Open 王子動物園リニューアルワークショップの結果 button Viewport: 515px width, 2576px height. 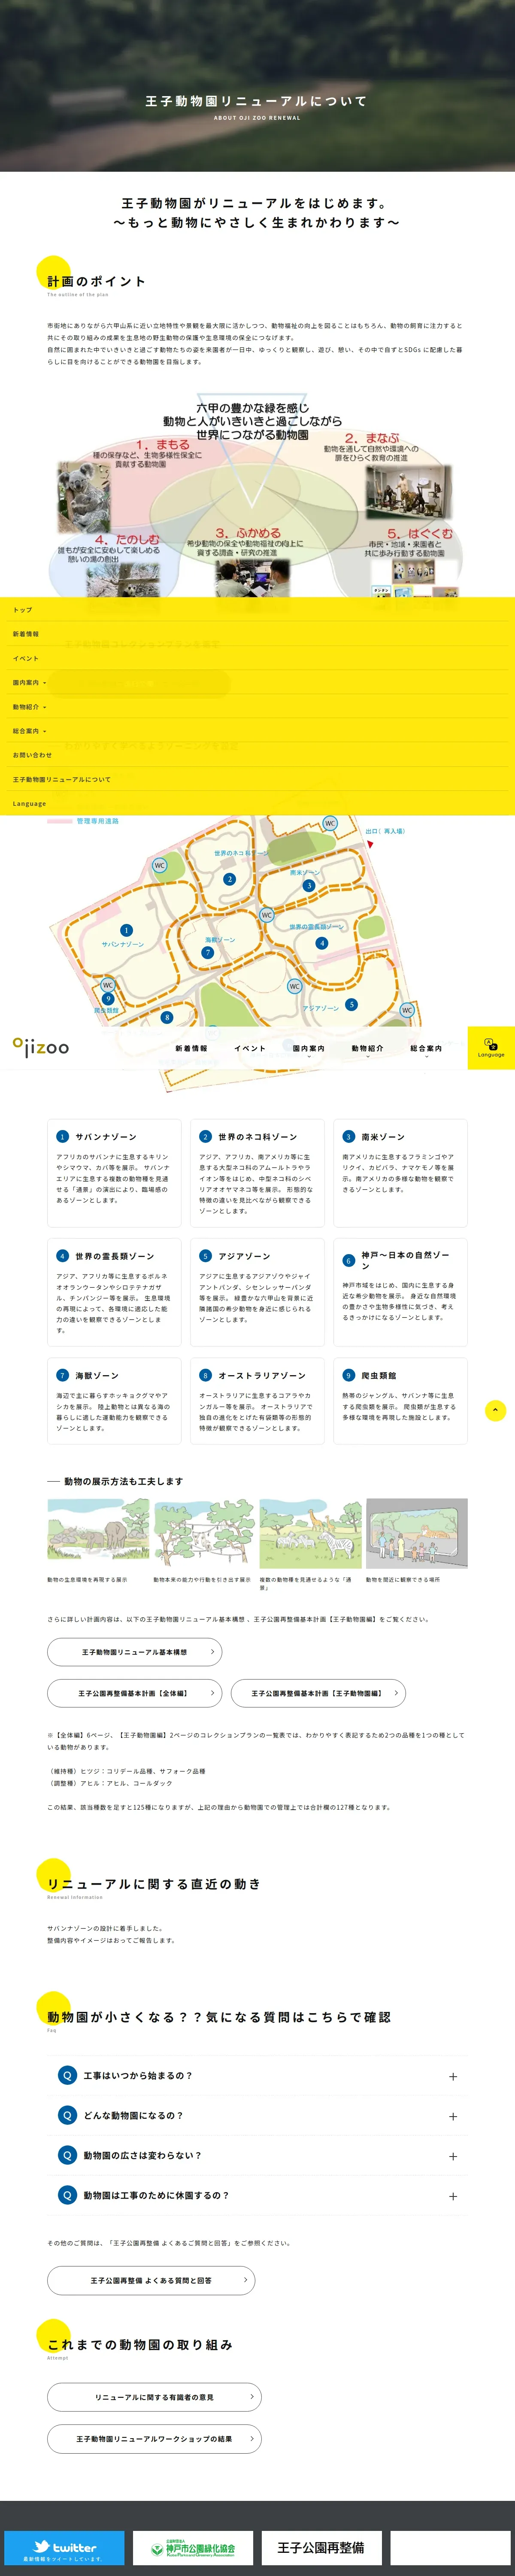coord(154,2439)
